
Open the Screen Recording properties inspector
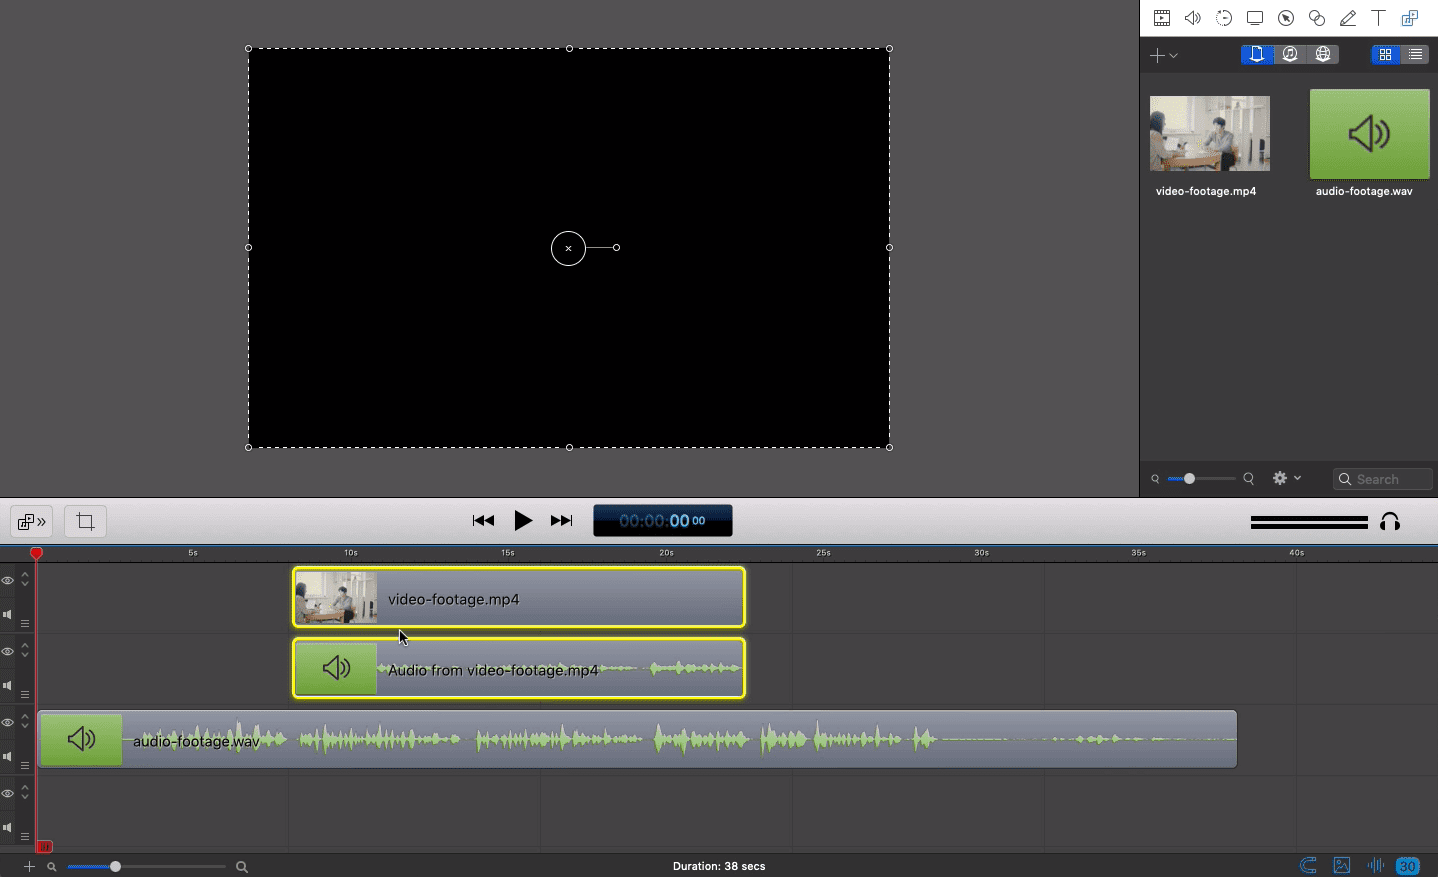1254,17
